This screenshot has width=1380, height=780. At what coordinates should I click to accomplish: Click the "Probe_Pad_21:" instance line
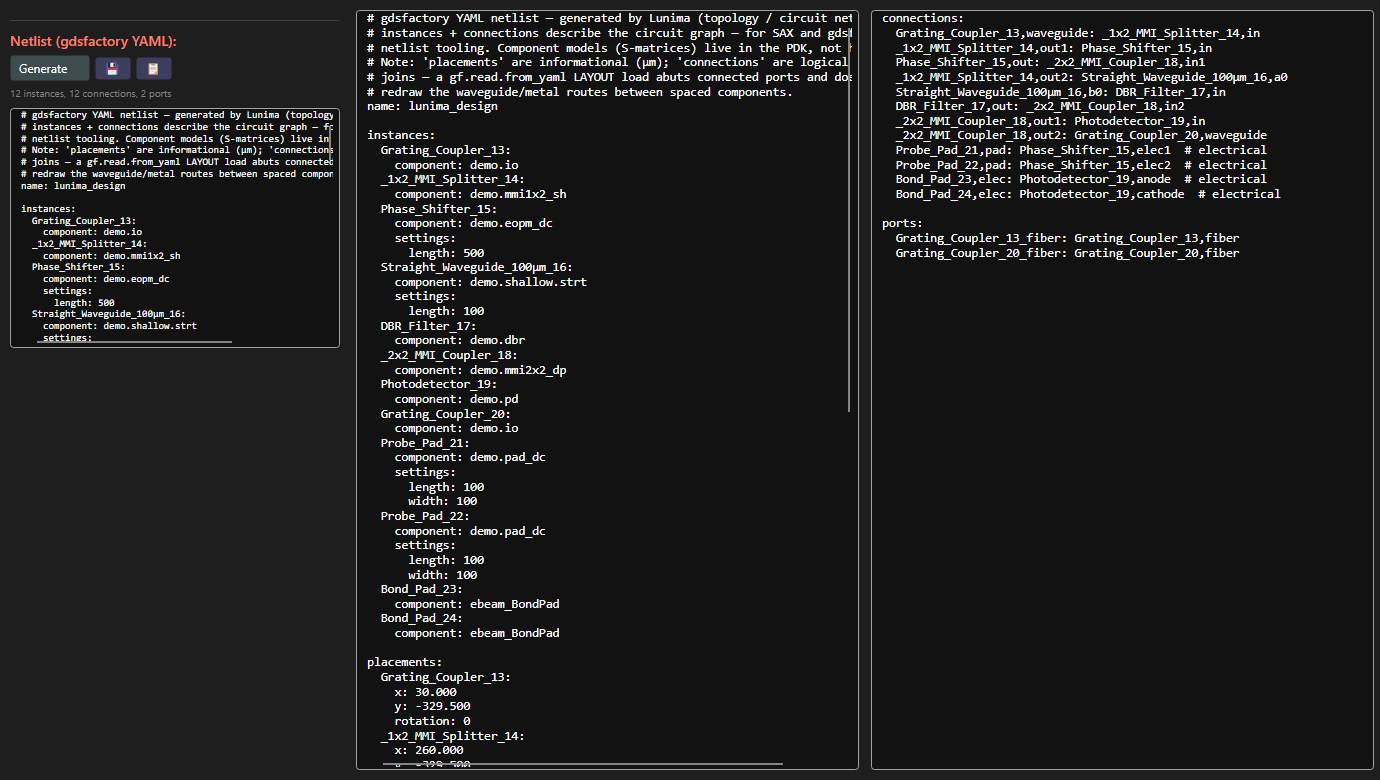(425, 443)
